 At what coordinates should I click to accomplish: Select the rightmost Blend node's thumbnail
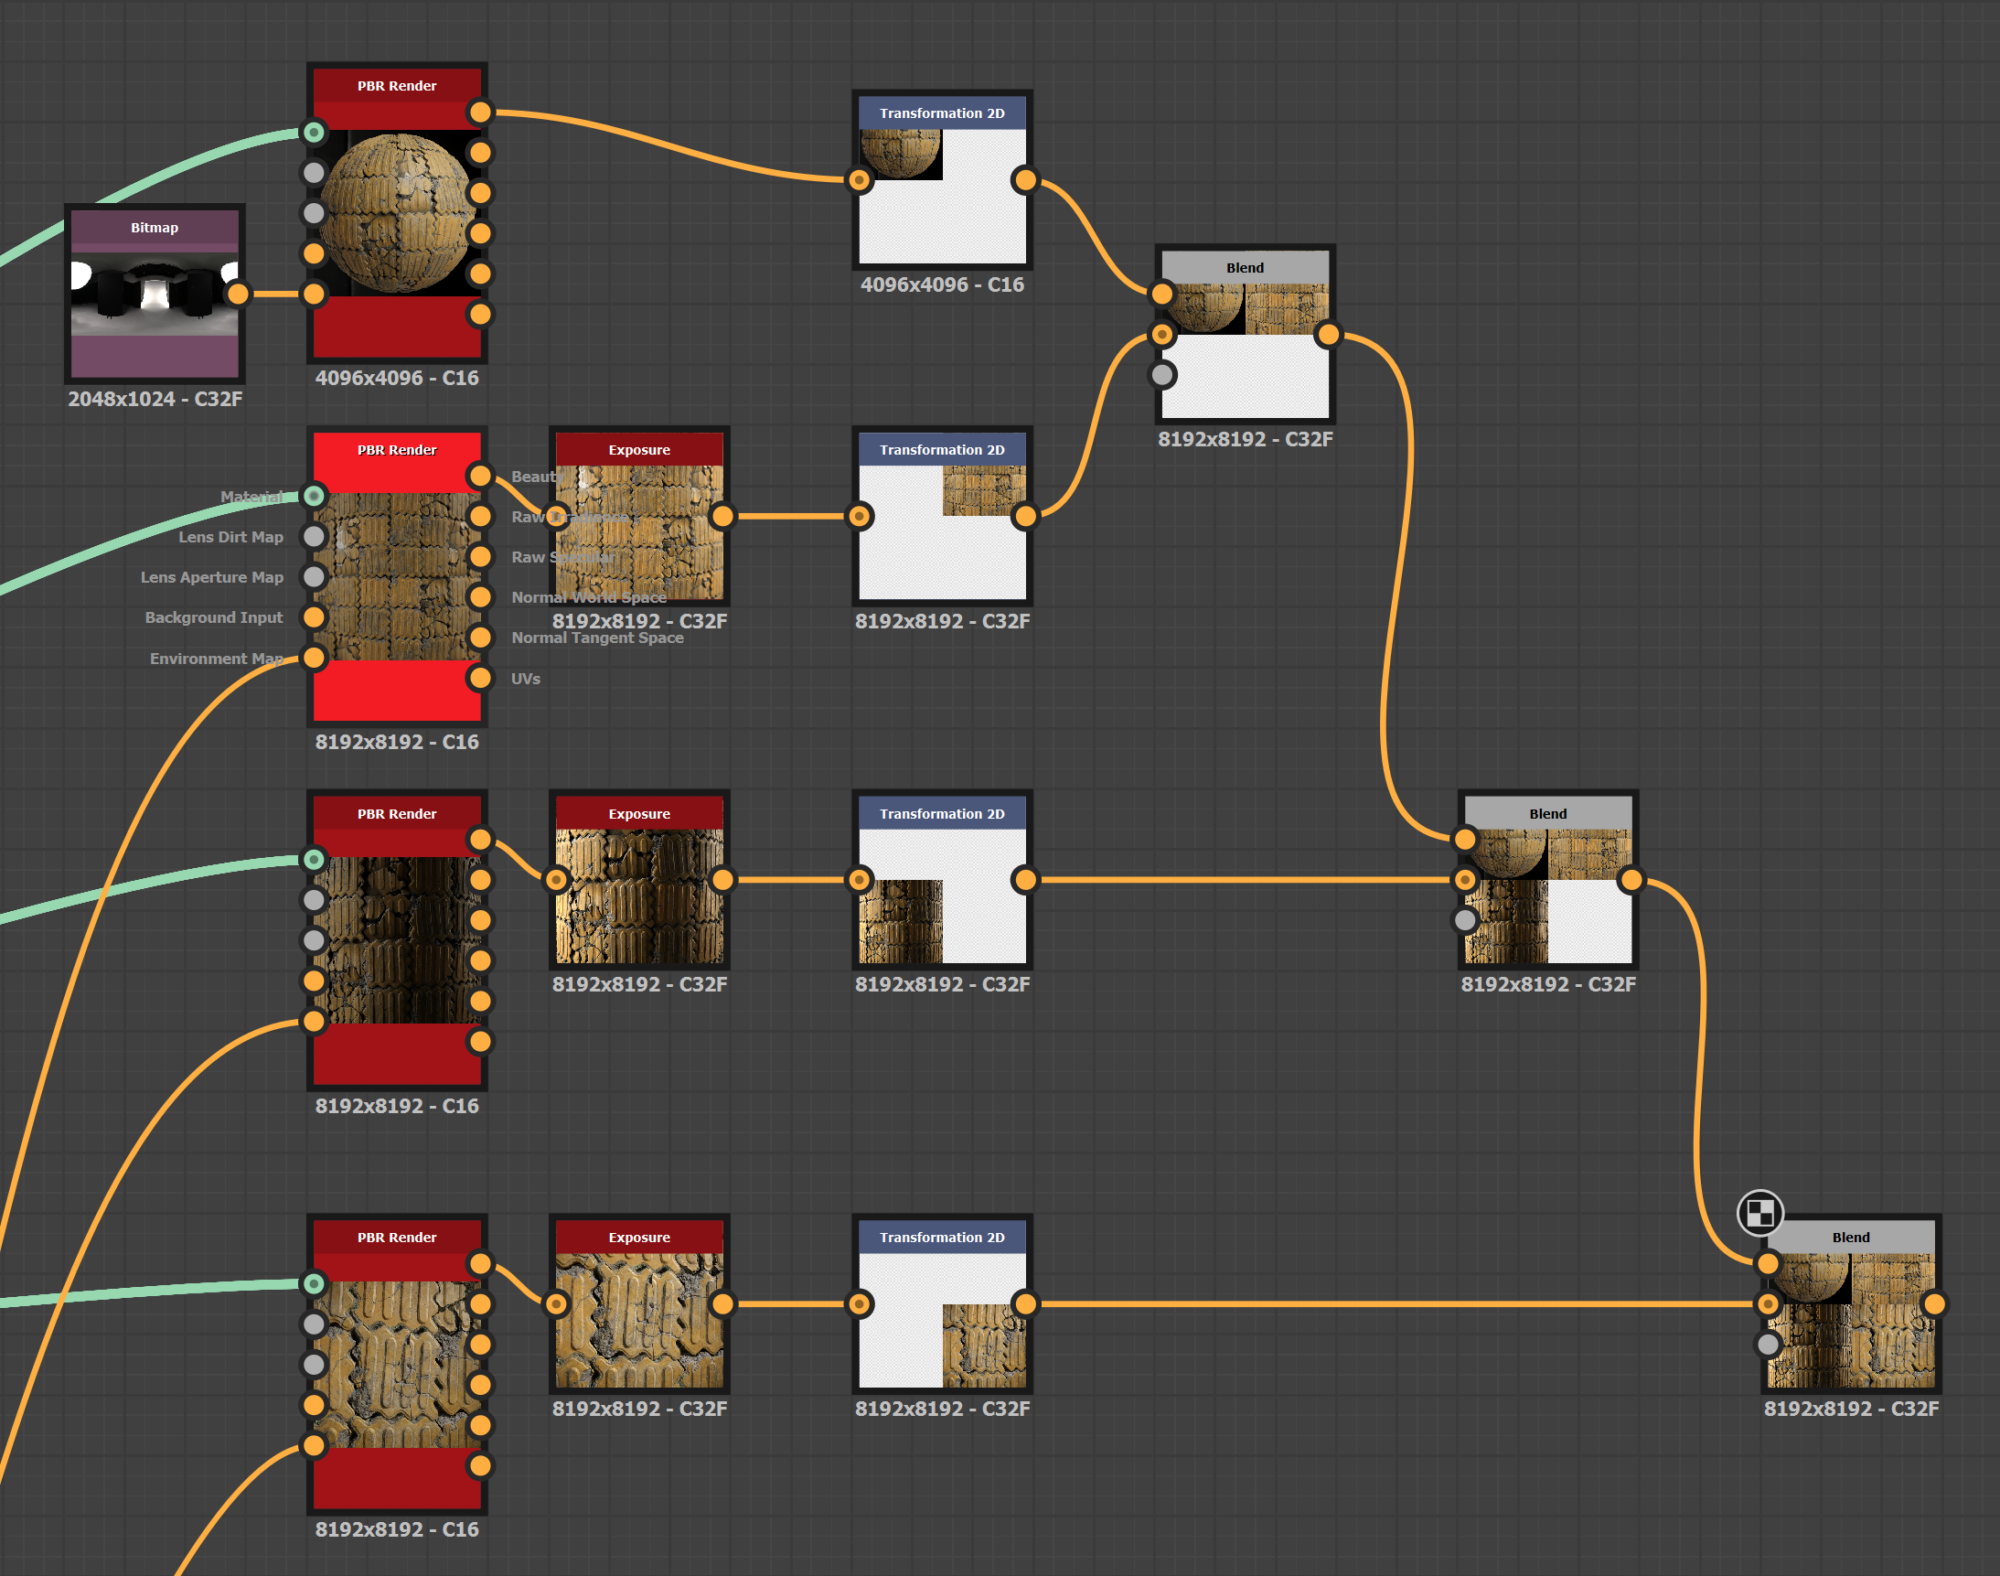pos(1851,1320)
